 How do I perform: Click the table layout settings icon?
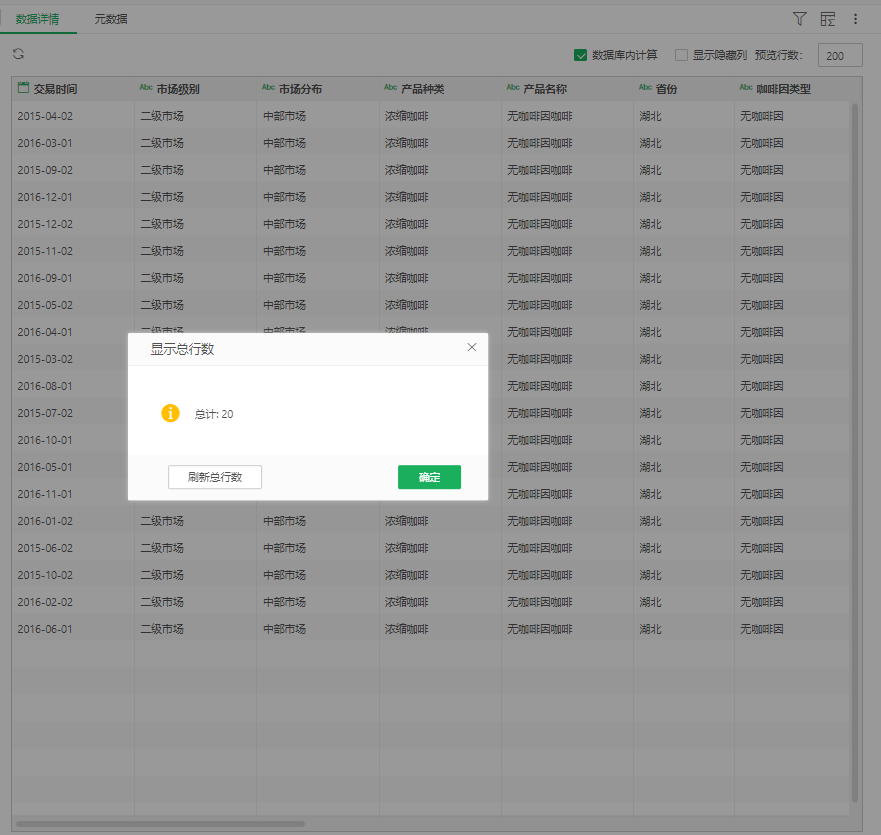[x=827, y=19]
